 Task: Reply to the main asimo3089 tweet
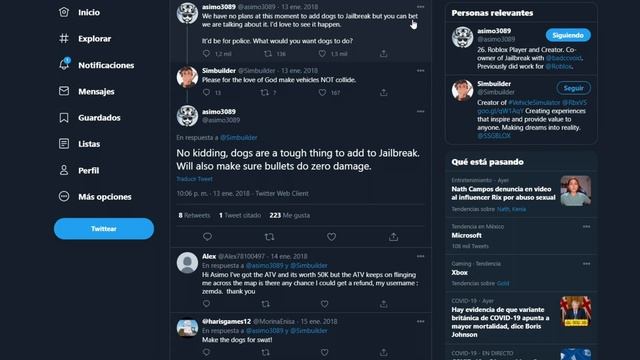pyautogui.click(x=207, y=237)
